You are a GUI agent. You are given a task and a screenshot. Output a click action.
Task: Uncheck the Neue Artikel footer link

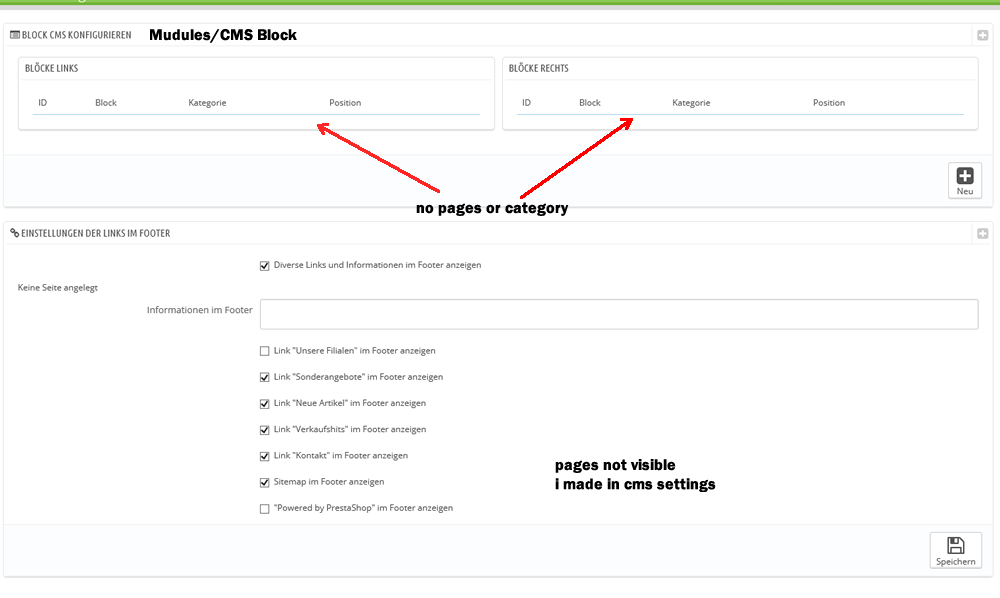pos(264,404)
